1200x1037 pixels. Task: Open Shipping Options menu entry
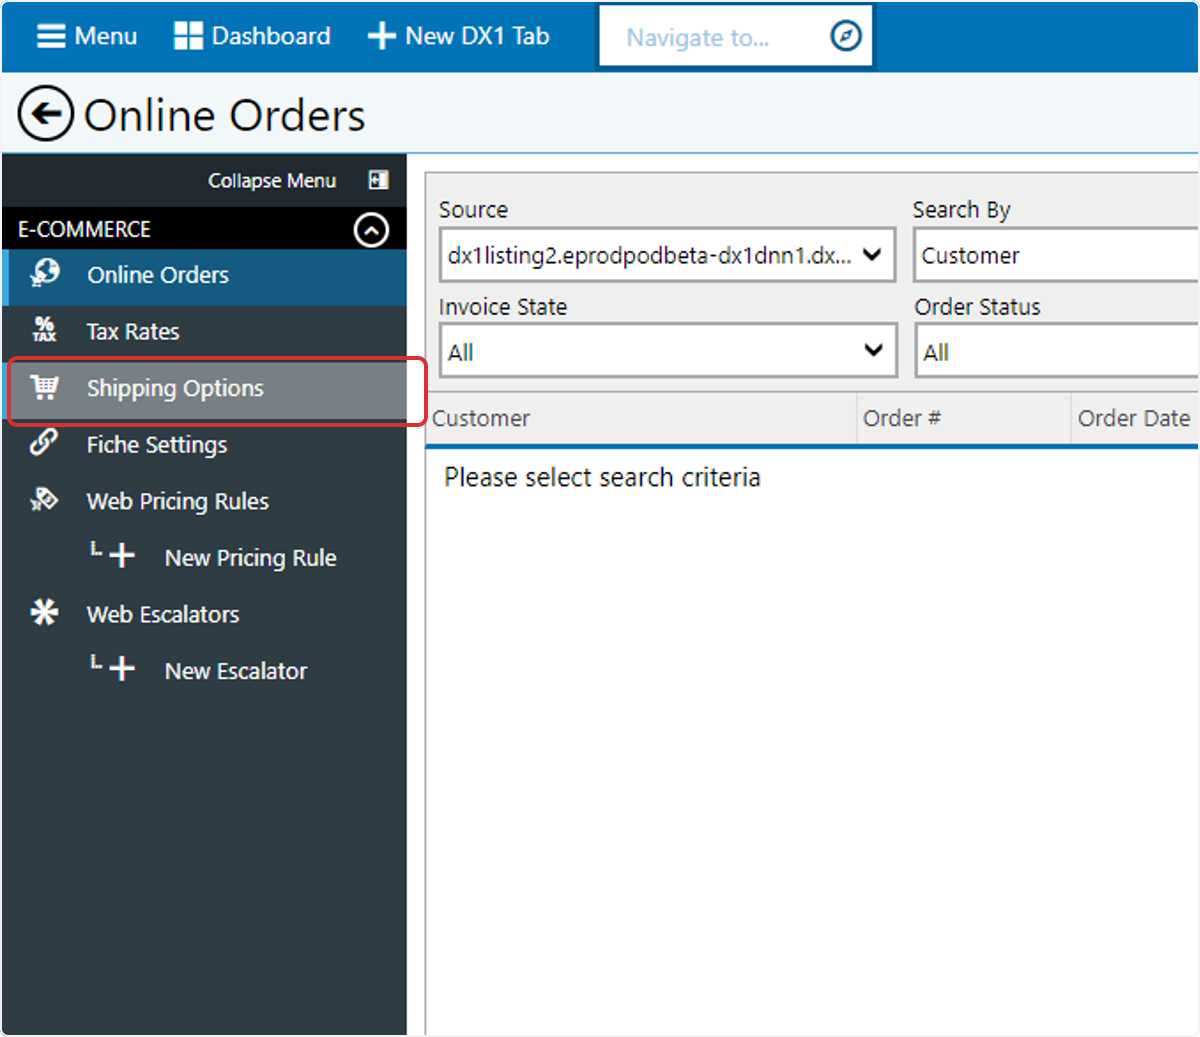[x=204, y=388]
